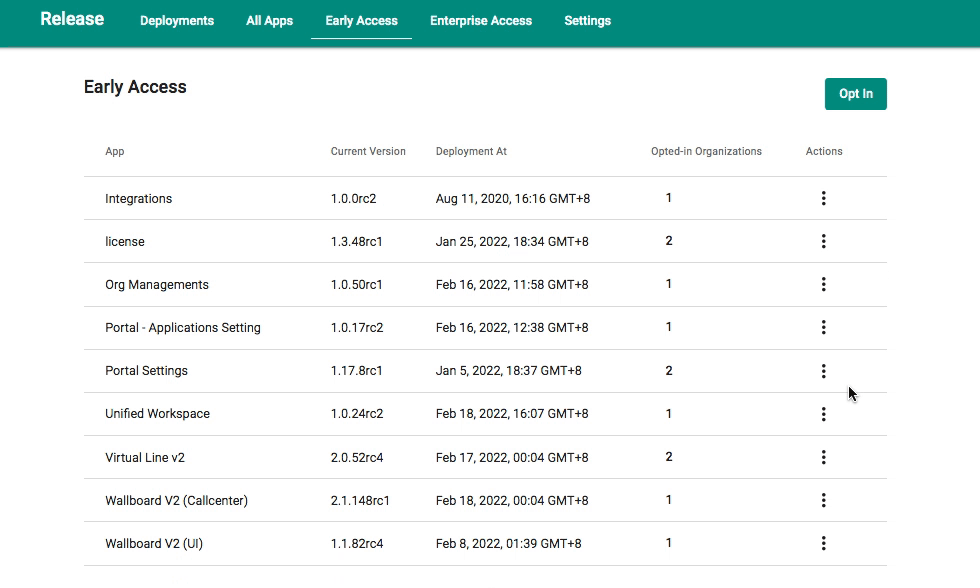Click the Early Access page heading
The height and width of the screenshot is (588, 980).
click(x=135, y=87)
